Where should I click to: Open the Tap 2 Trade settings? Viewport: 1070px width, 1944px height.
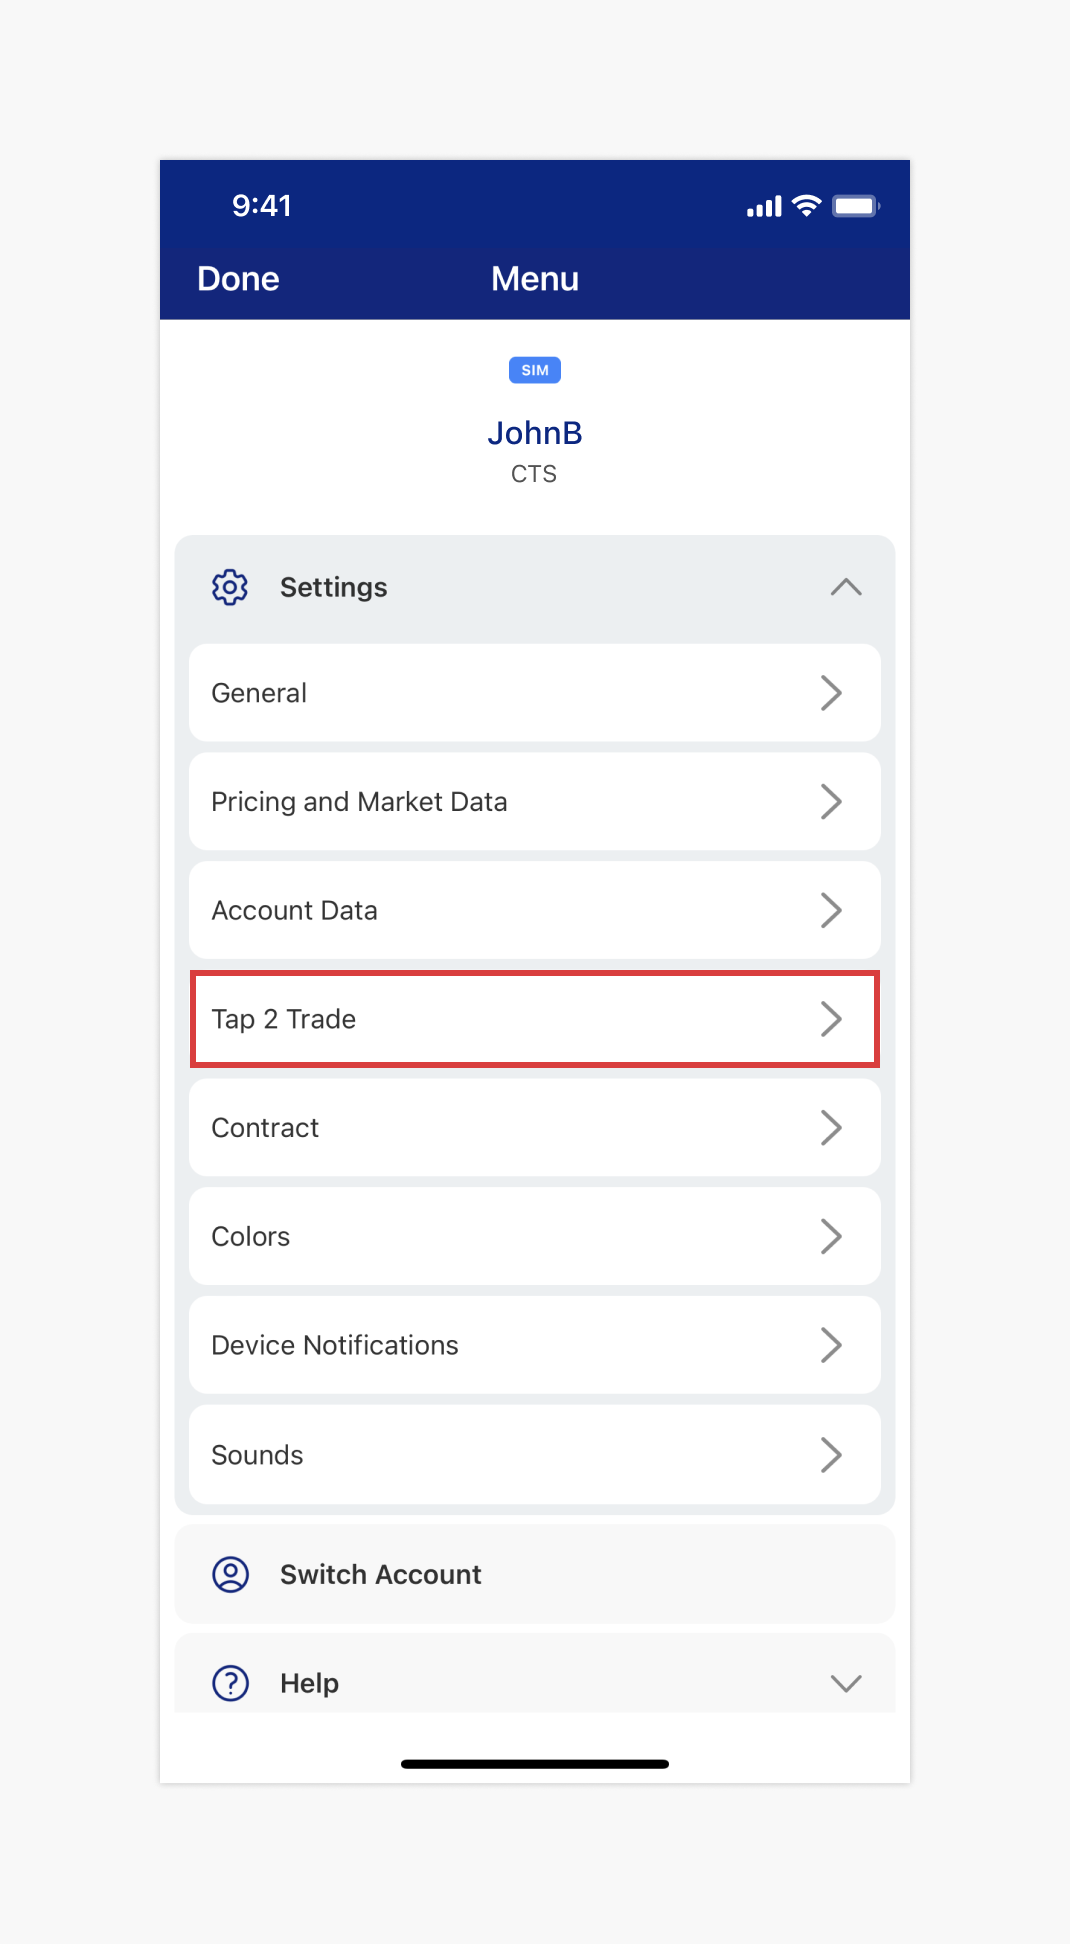tap(534, 1019)
